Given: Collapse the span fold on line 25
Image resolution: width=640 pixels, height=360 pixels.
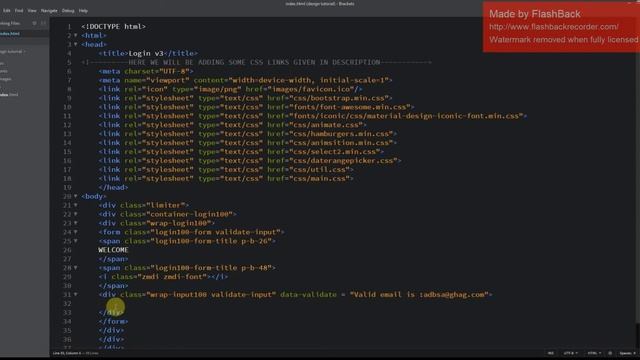Looking at the screenshot, I should 76,241.
